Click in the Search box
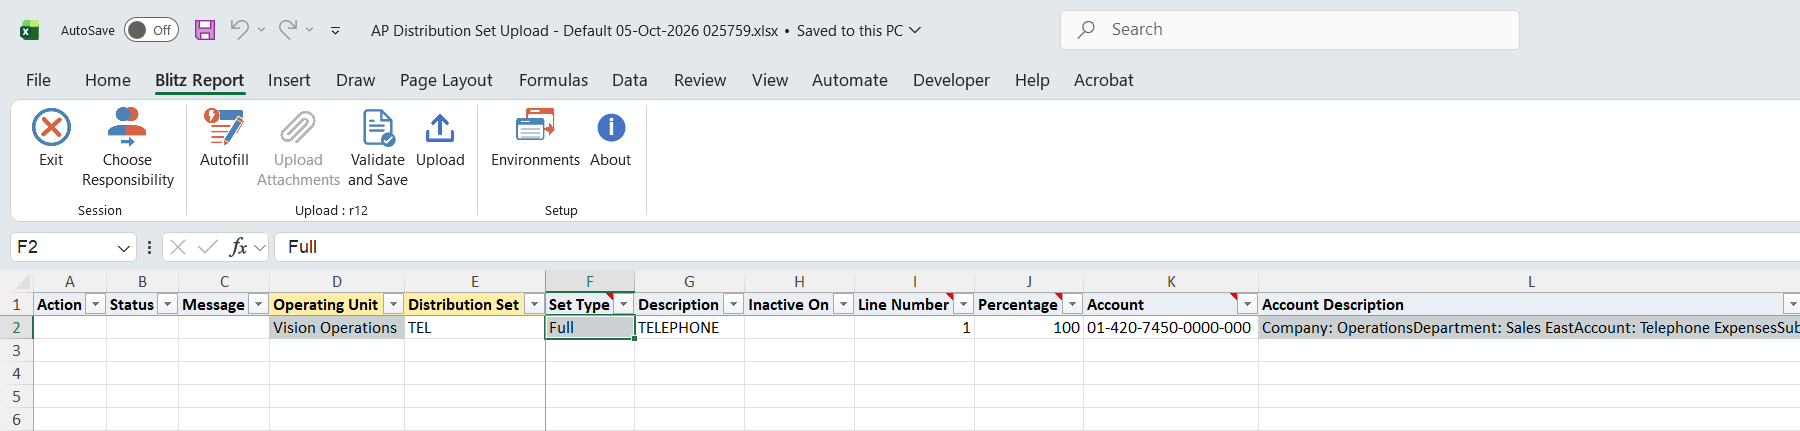 [1290, 30]
